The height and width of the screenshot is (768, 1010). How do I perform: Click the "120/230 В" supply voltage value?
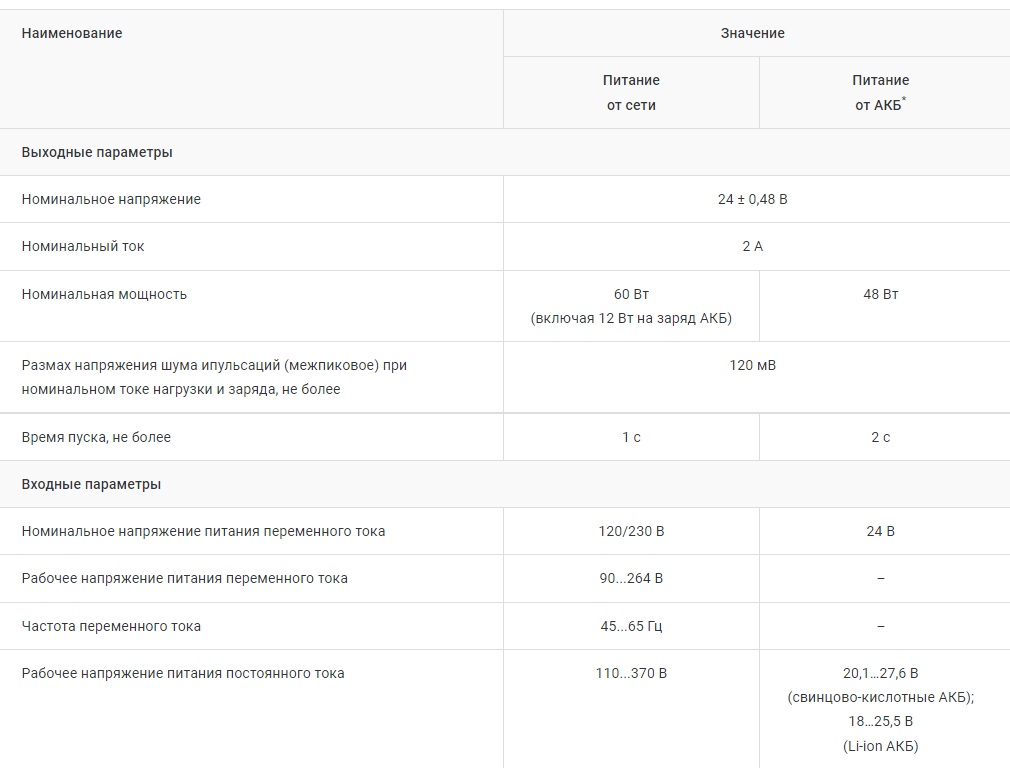(631, 531)
